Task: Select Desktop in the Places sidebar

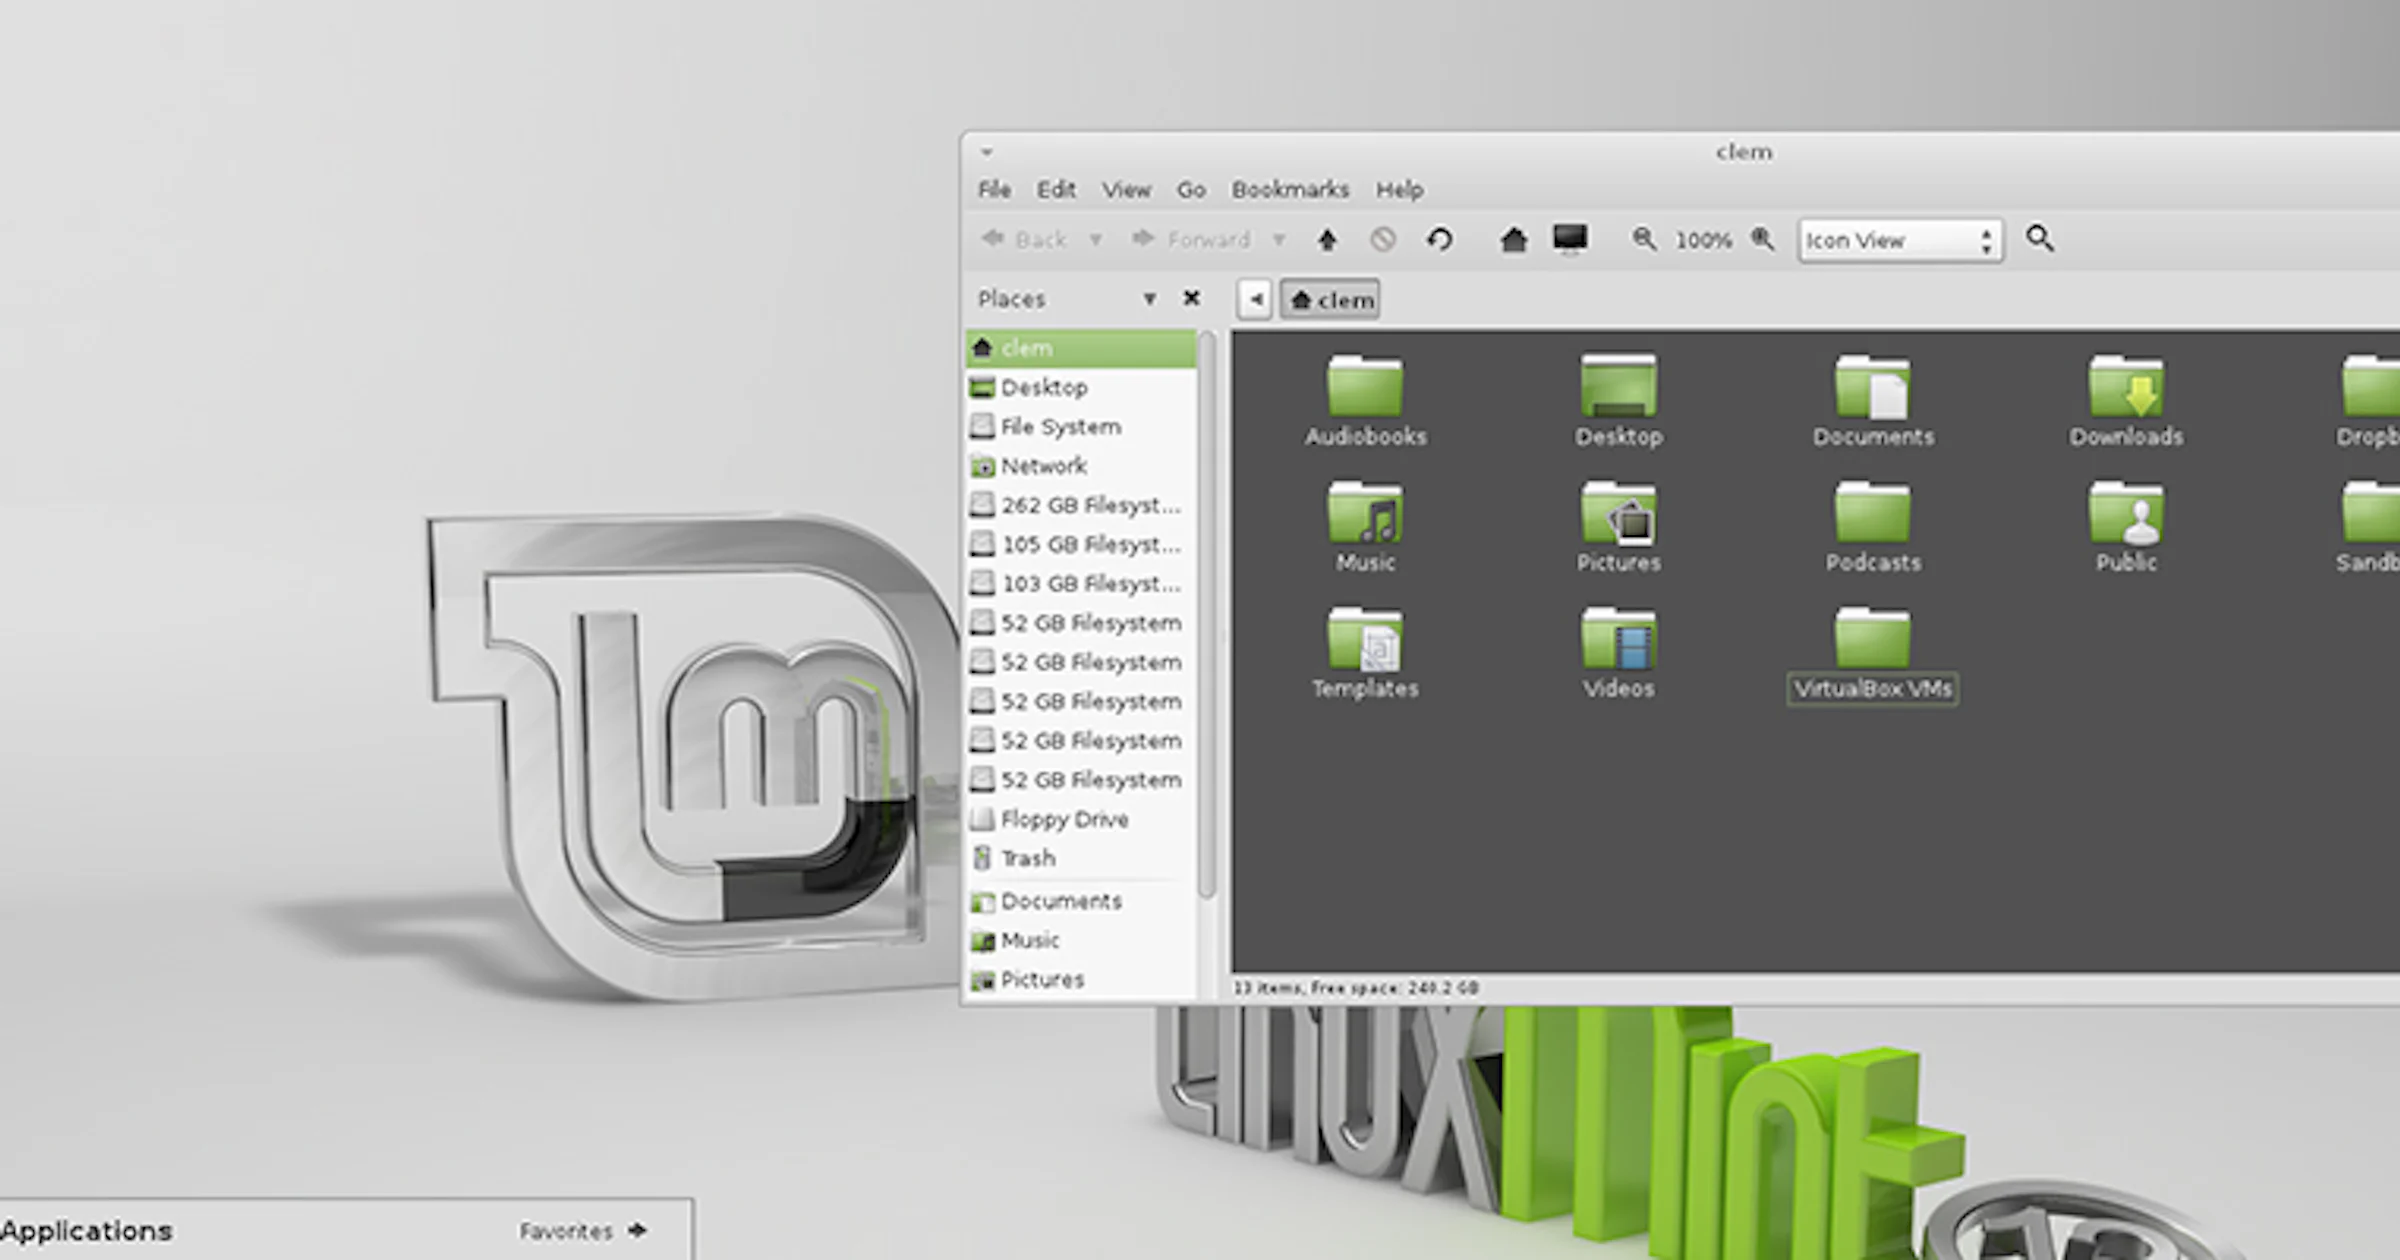Action: point(1081,387)
